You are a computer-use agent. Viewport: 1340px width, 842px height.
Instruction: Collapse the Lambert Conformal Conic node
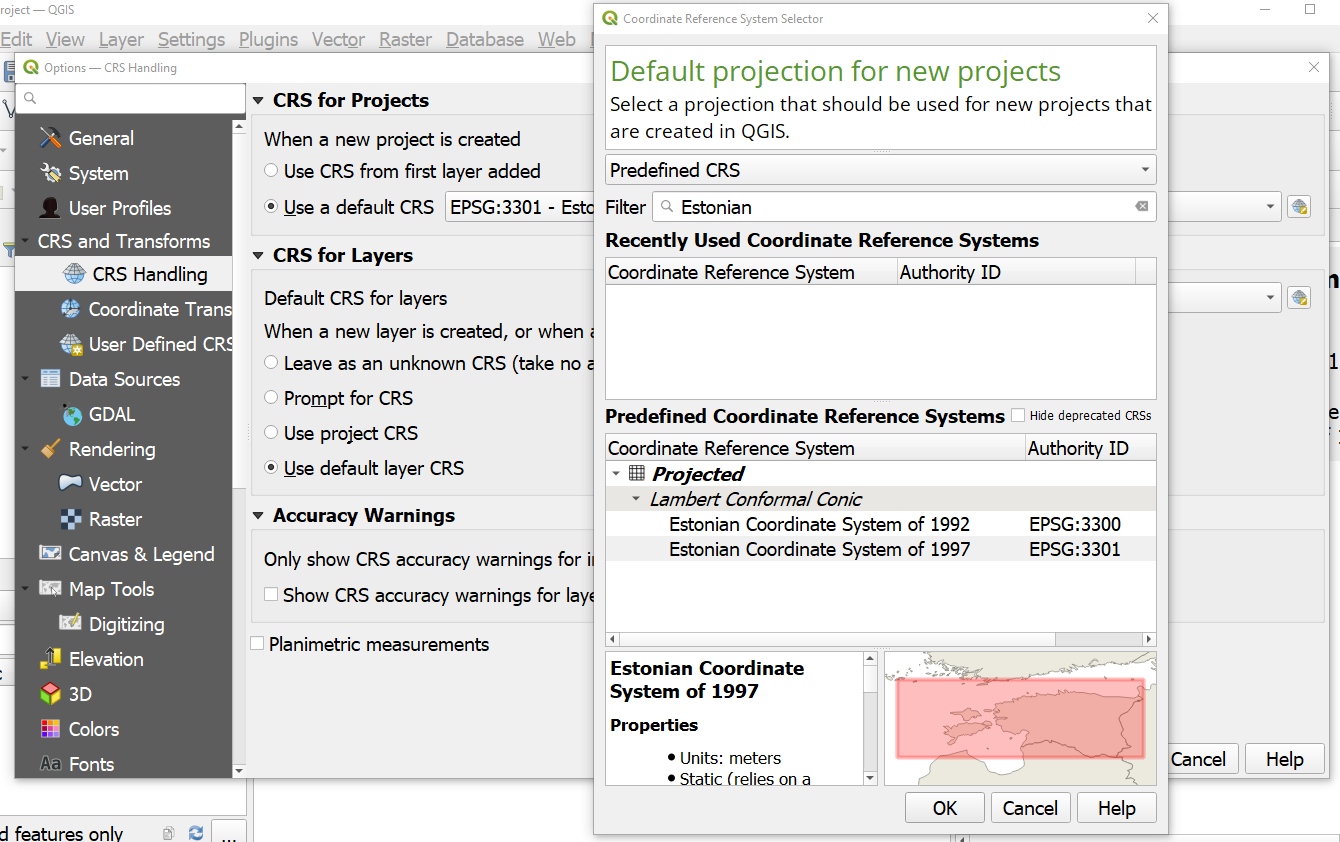point(636,499)
